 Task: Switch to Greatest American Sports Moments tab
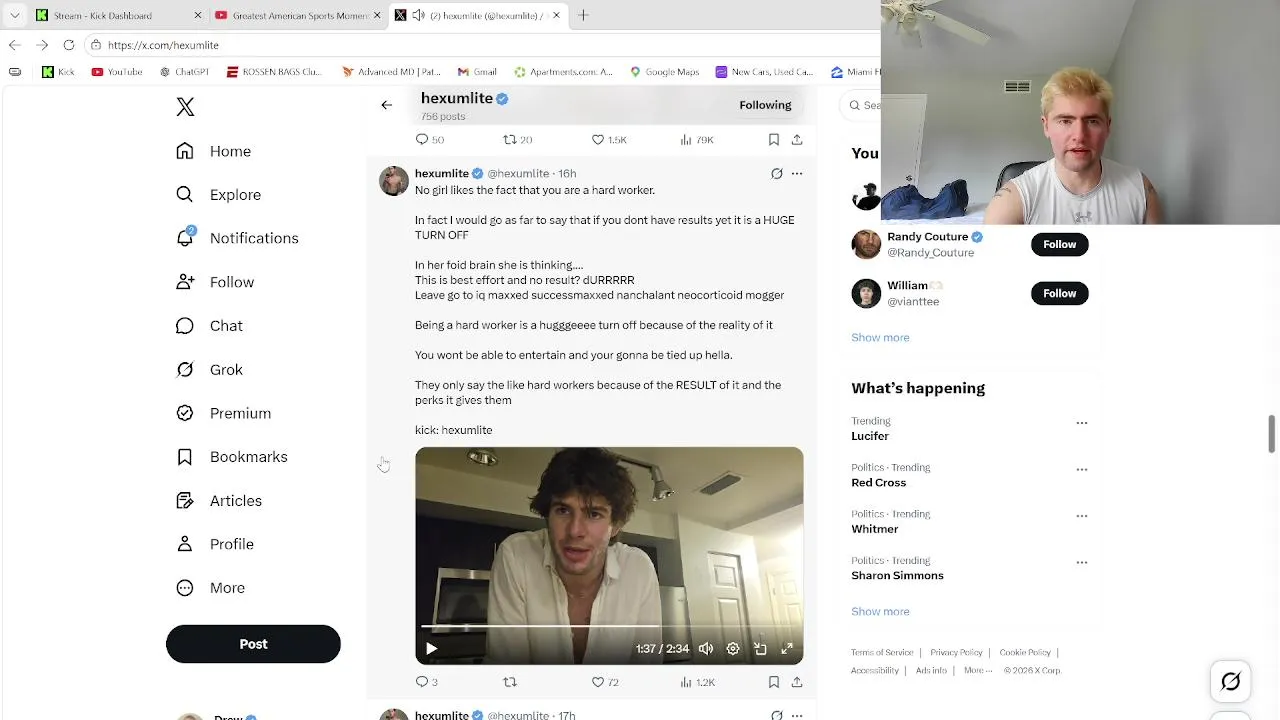[x=299, y=15]
